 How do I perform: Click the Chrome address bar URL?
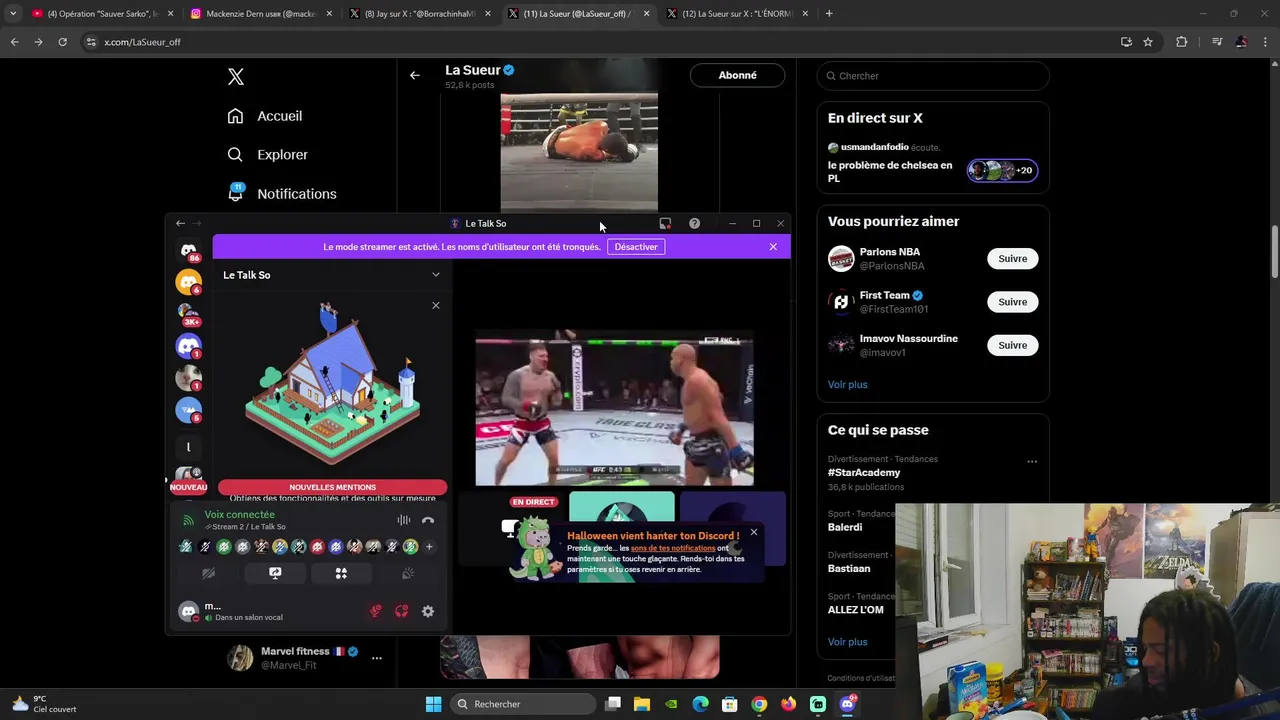pos(142,42)
